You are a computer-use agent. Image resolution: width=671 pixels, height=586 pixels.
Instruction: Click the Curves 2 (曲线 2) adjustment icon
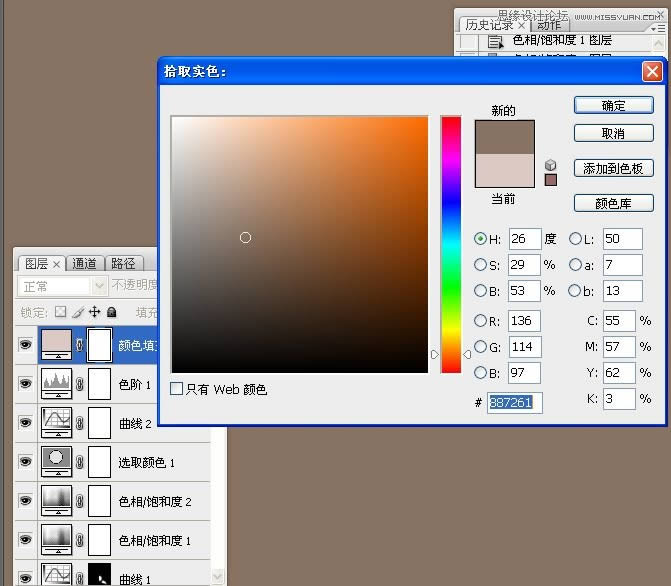click(x=56, y=422)
